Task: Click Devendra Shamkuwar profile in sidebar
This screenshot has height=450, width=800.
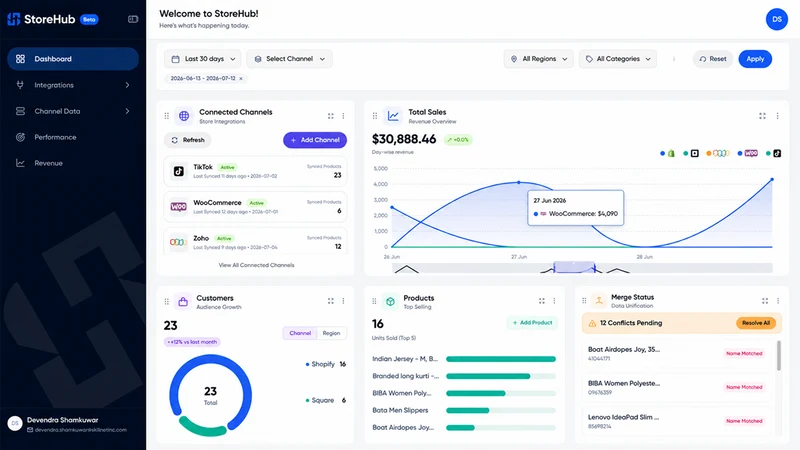Action: click(x=72, y=424)
